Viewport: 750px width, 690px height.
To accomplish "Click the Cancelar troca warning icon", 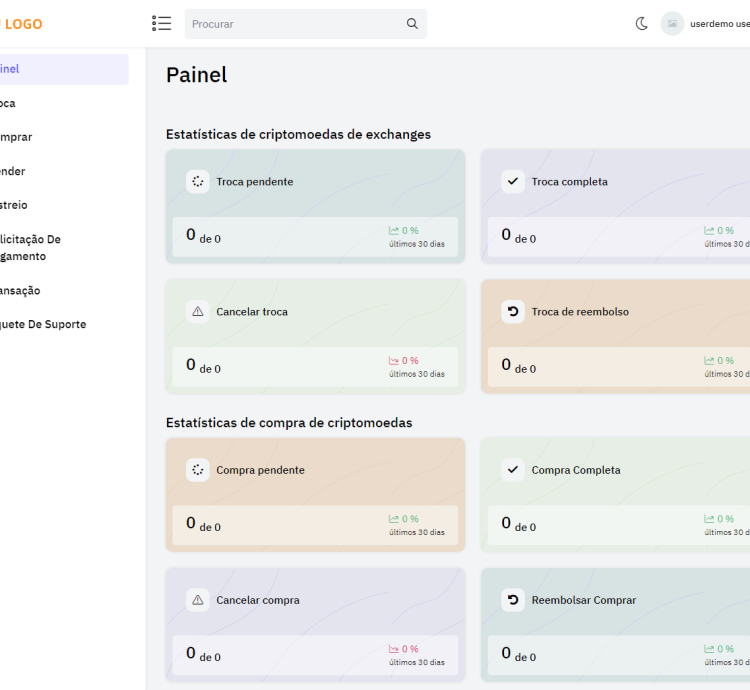I will [198, 312].
